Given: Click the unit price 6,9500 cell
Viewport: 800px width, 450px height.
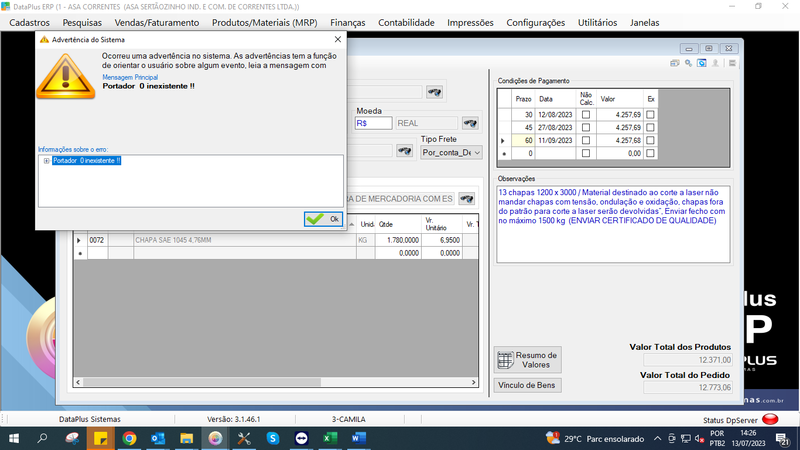Looking at the screenshot, I should click(x=441, y=240).
